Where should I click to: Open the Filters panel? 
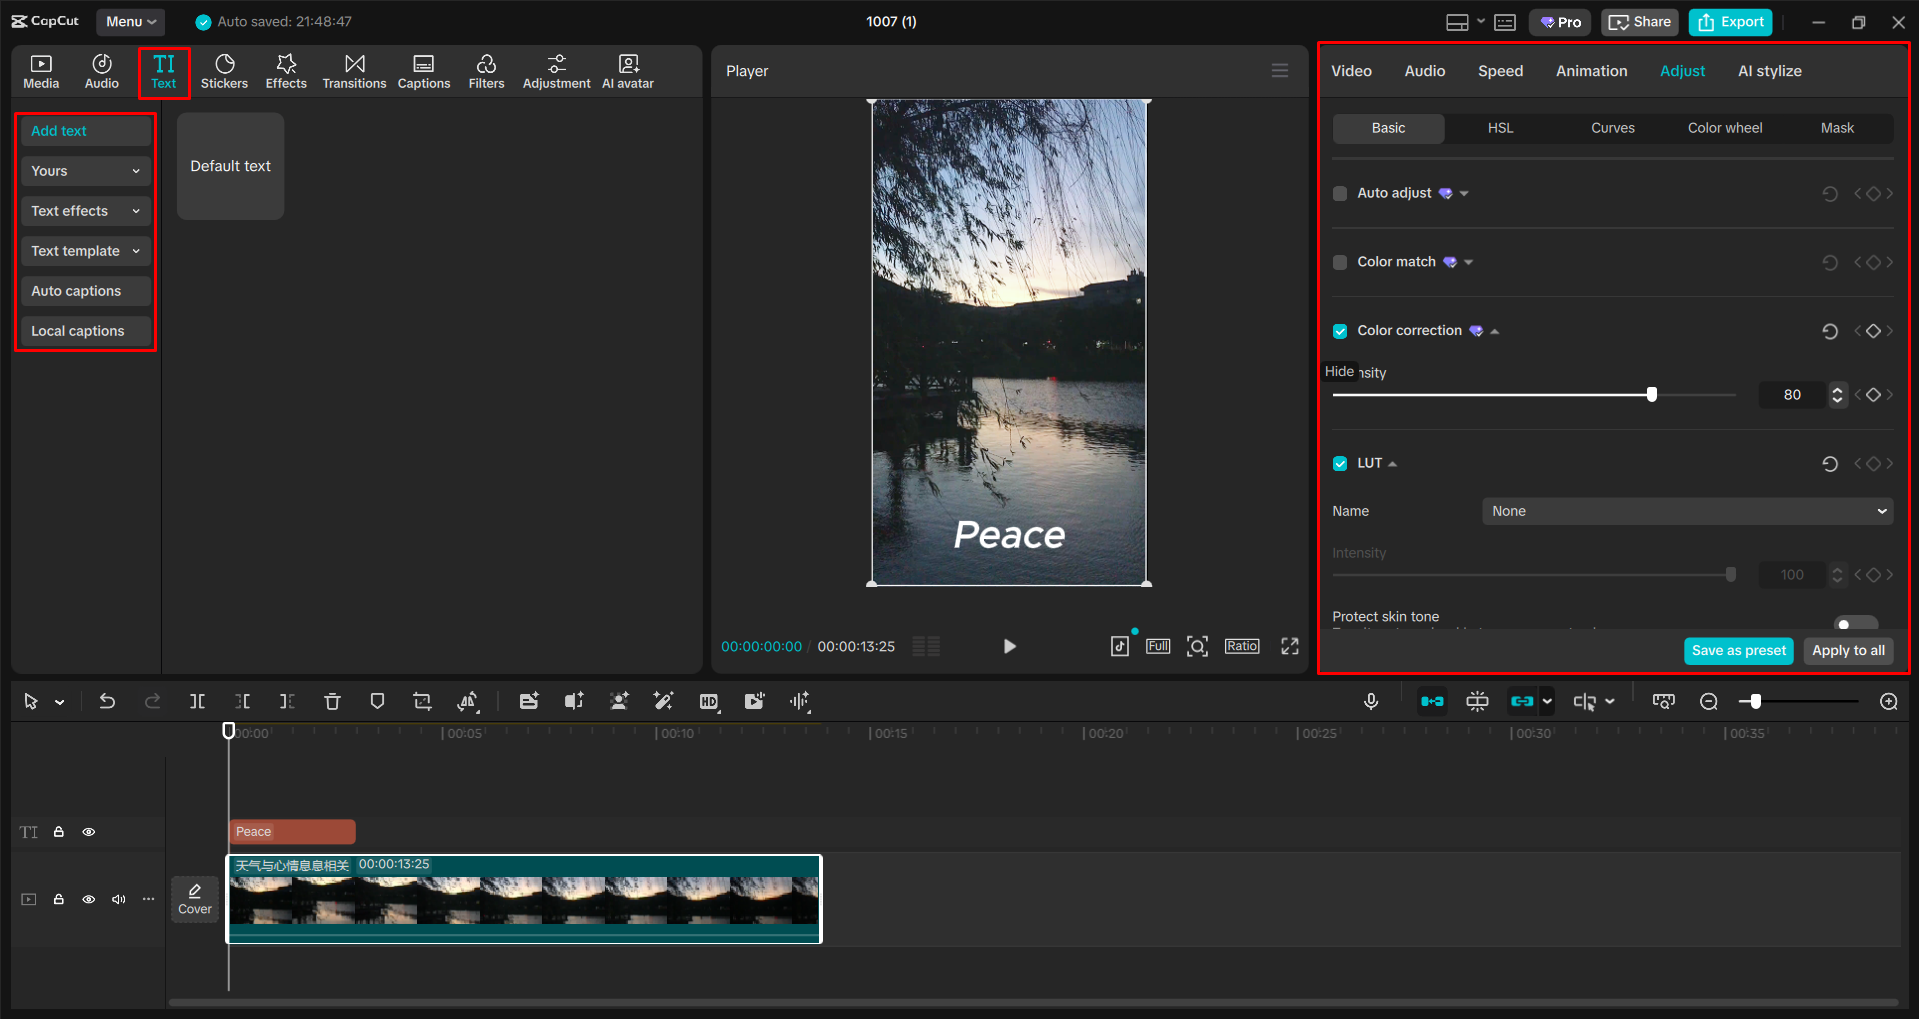[x=486, y=70]
